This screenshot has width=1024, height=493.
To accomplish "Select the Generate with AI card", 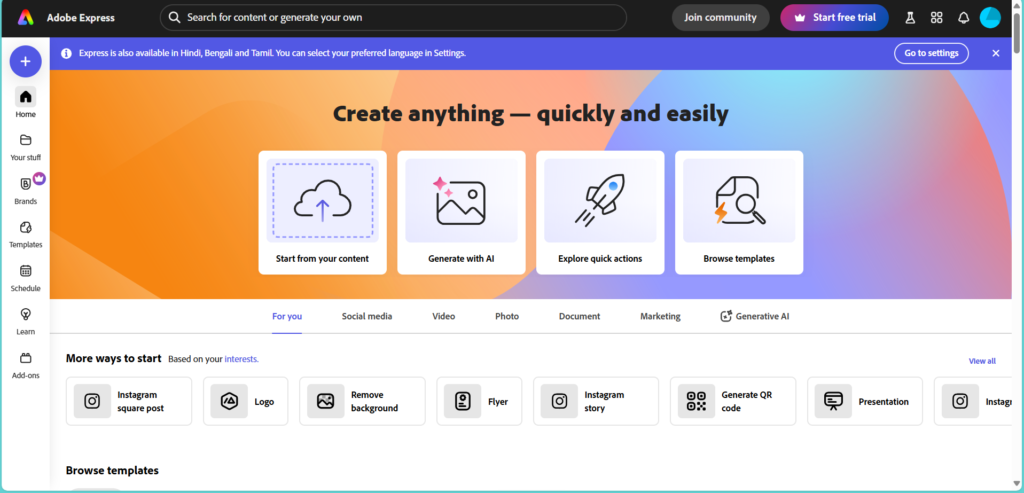I will click(x=461, y=212).
